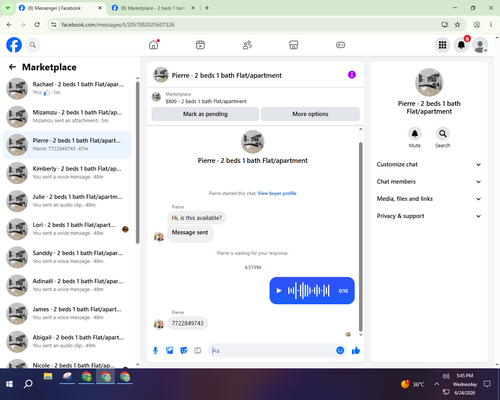The width and height of the screenshot is (500, 400).
Task: Click the conversation list scrollbar
Action: [138, 163]
